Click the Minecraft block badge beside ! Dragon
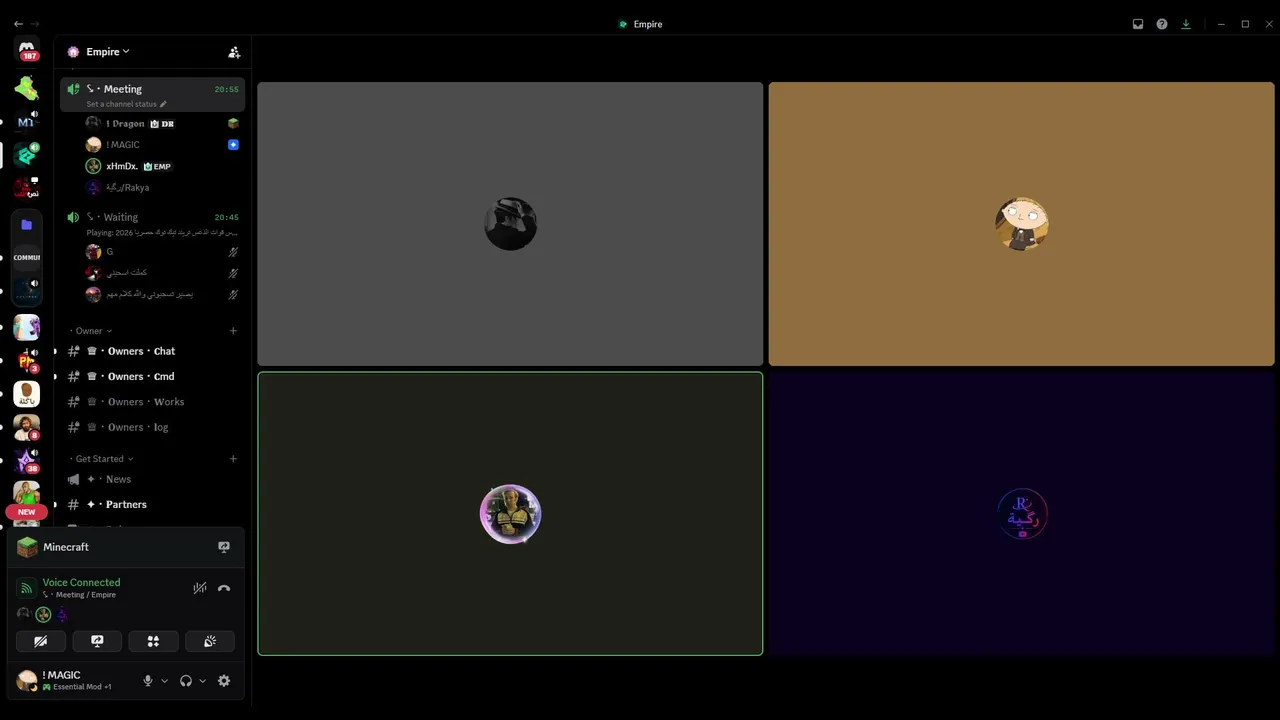1280x720 pixels. click(233, 124)
